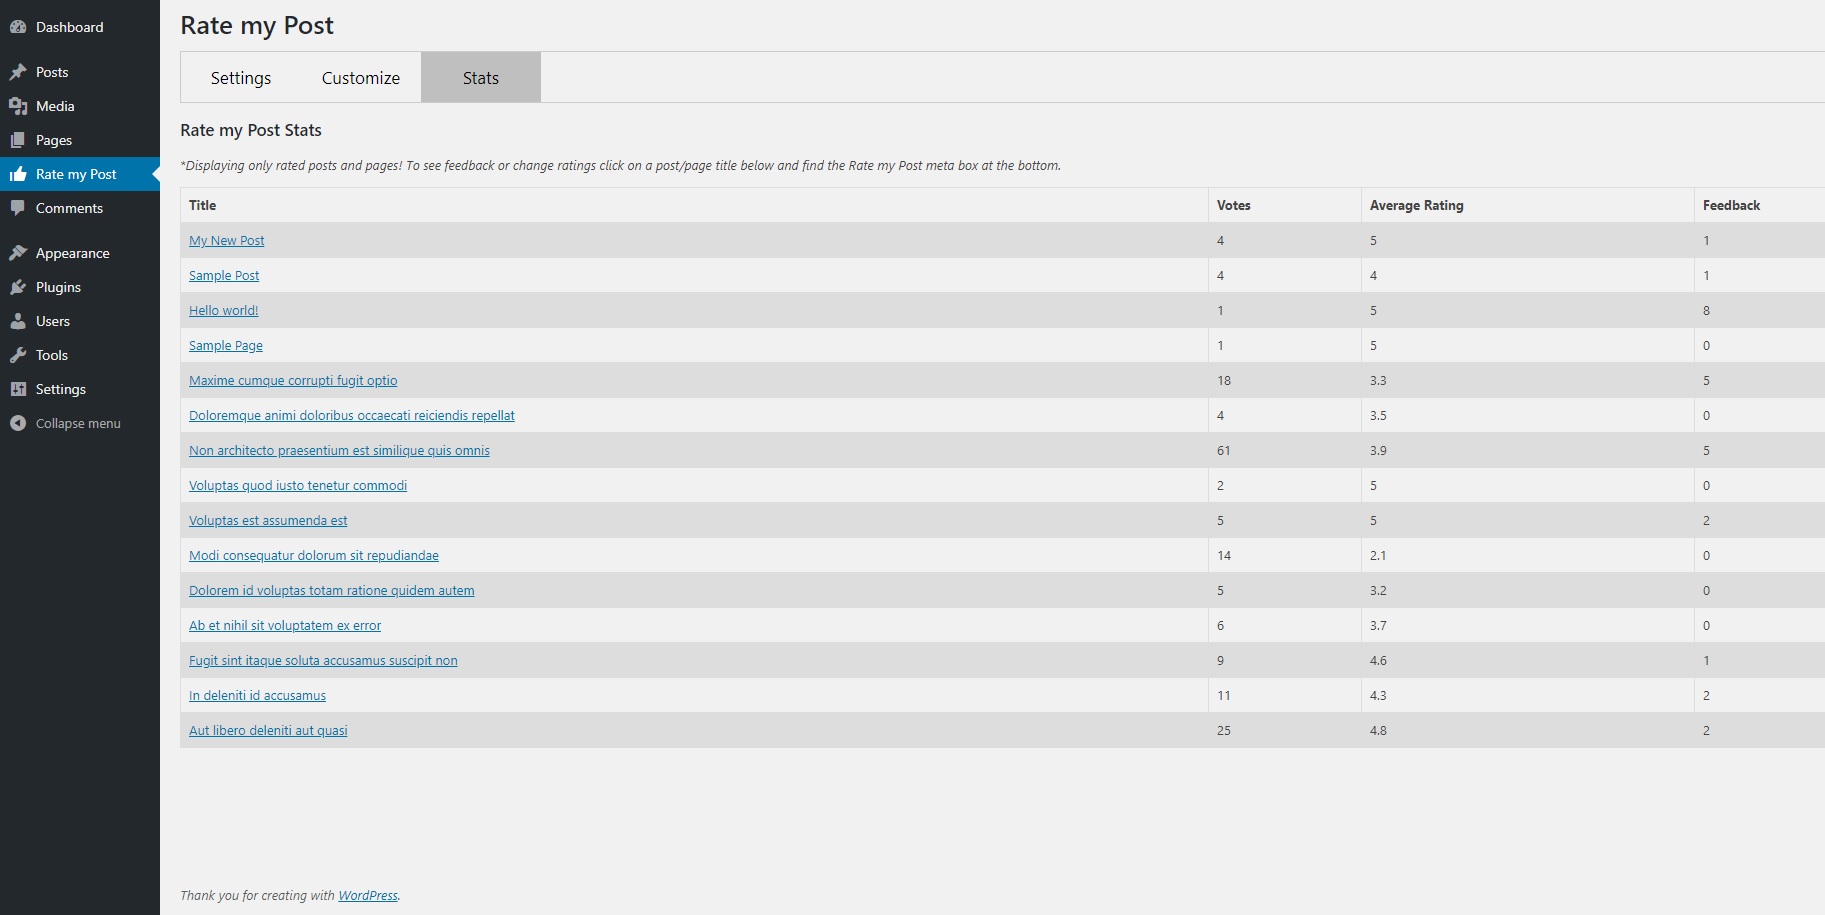The image size is (1825, 915).
Task: Collapse the admin sidebar menu
Action: click(77, 423)
